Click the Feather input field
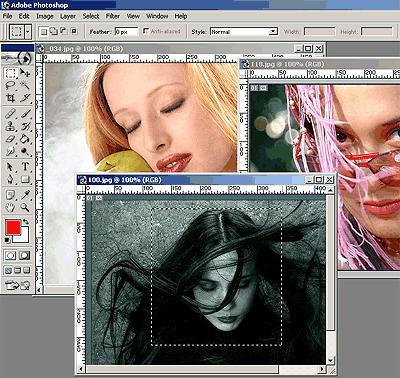 [126, 32]
